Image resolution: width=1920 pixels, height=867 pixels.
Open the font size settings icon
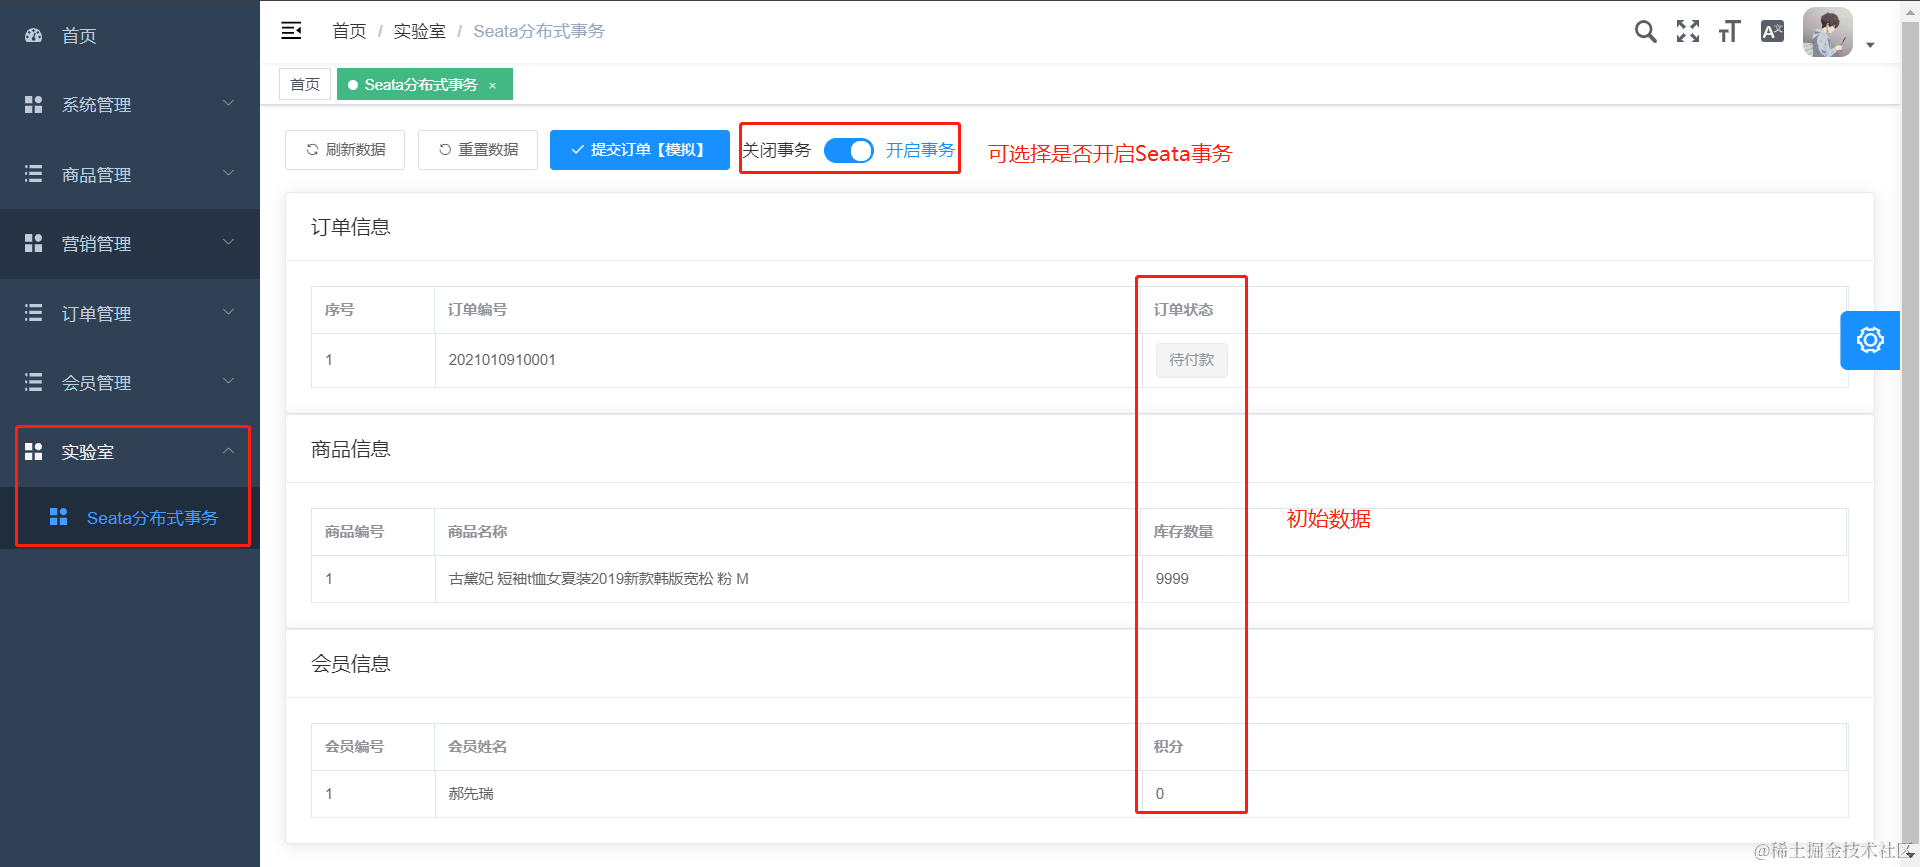click(x=1729, y=32)
